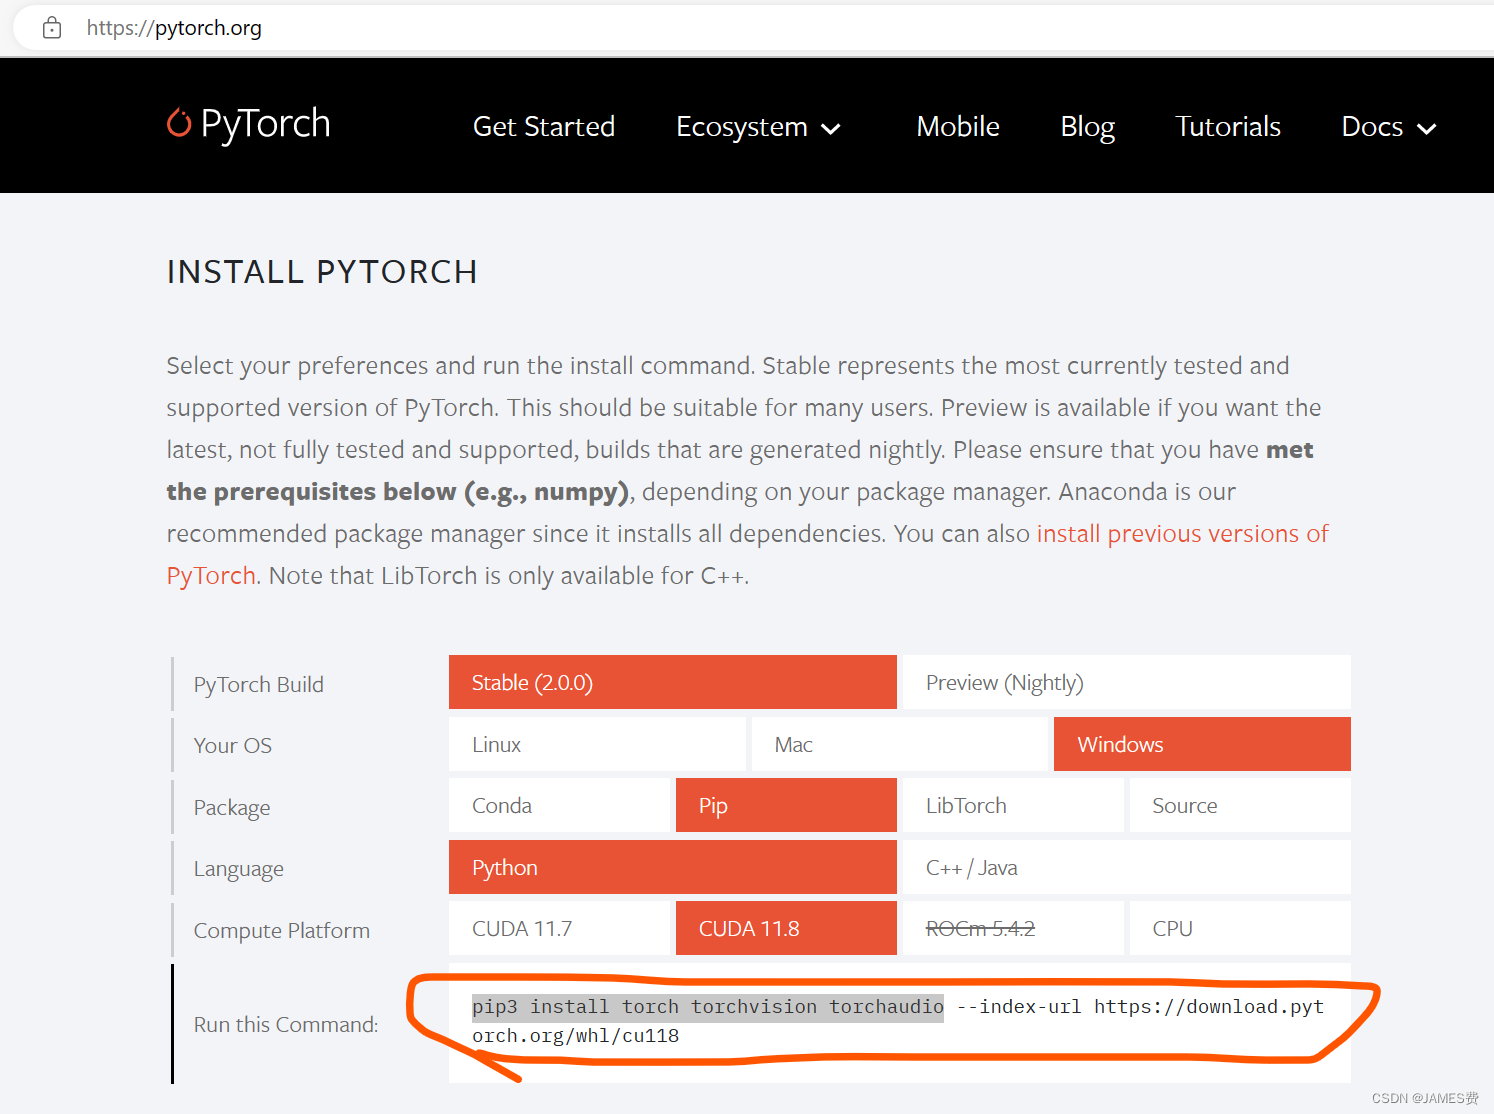The image size is (1494, 1114).
Task: Select CUDA 11.7 compute platform
Action: coord(559,928)
